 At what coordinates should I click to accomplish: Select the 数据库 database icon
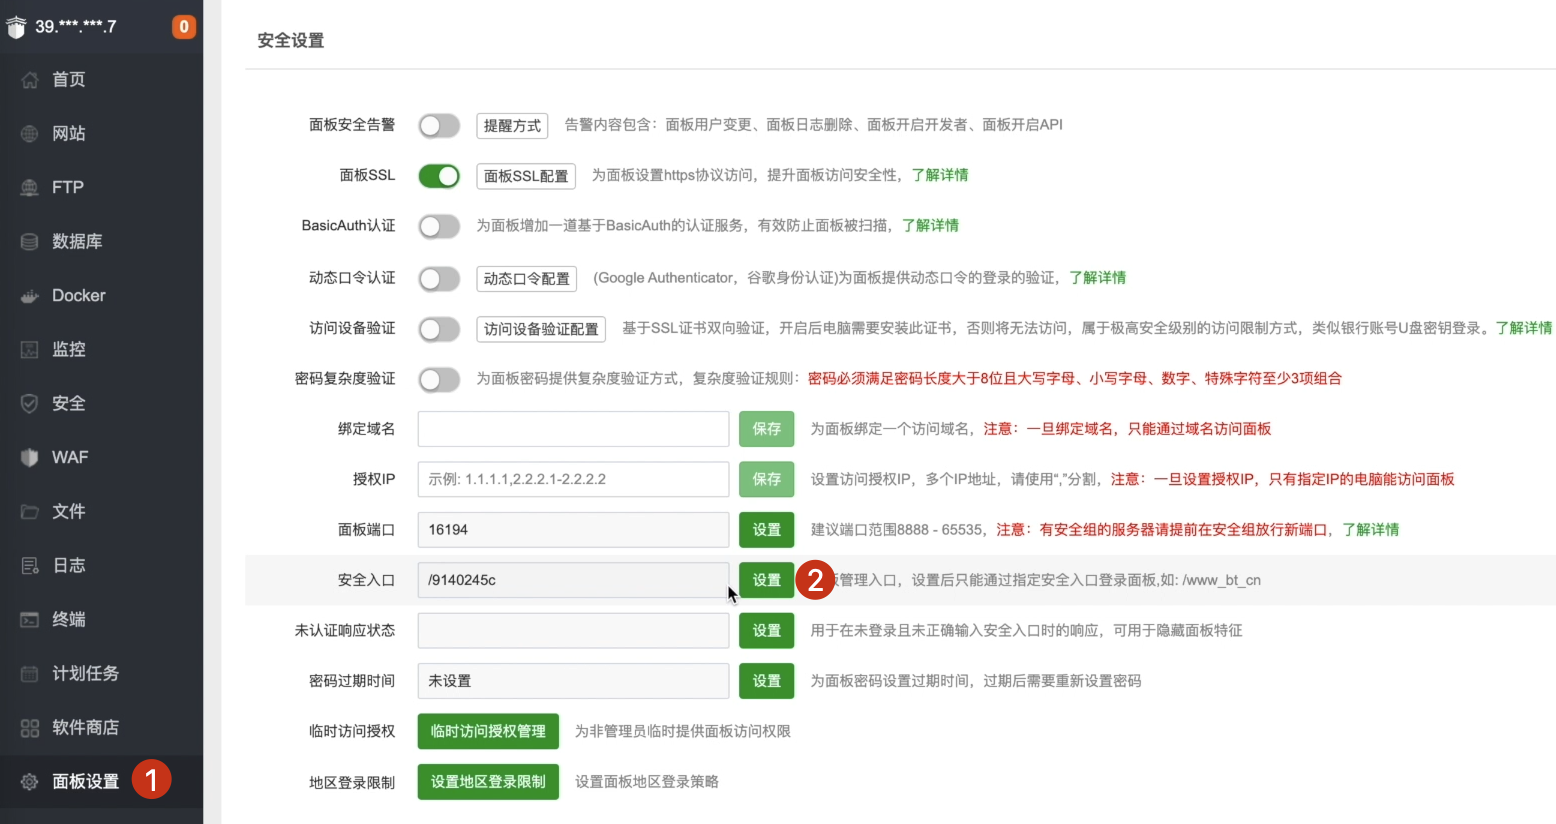pos(30,242)
